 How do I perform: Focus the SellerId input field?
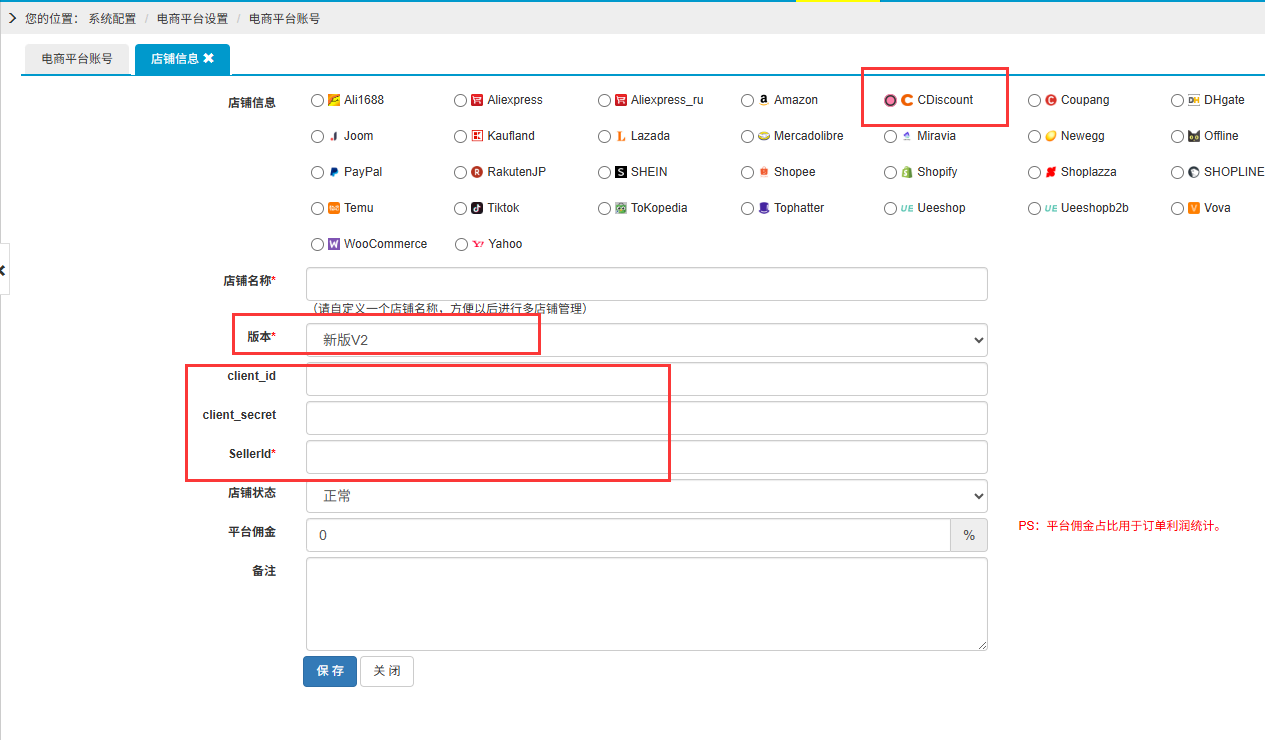(647, 457)
